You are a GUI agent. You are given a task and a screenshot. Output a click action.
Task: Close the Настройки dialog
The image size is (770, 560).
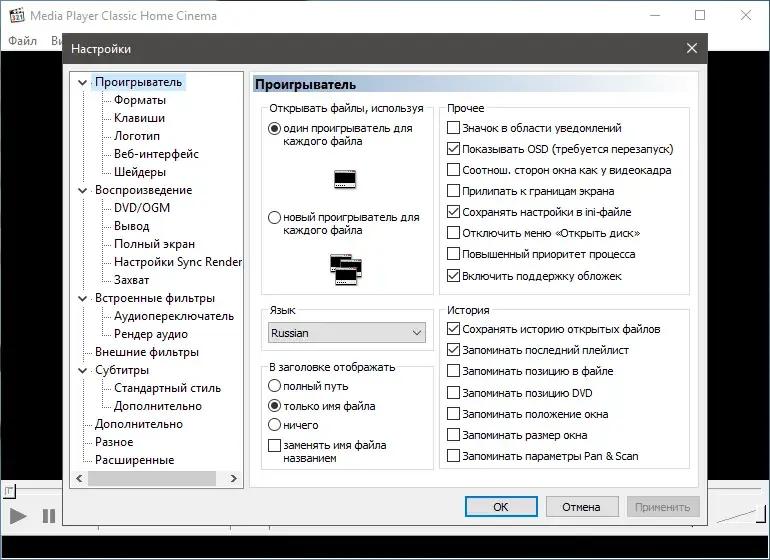[692, 48]
